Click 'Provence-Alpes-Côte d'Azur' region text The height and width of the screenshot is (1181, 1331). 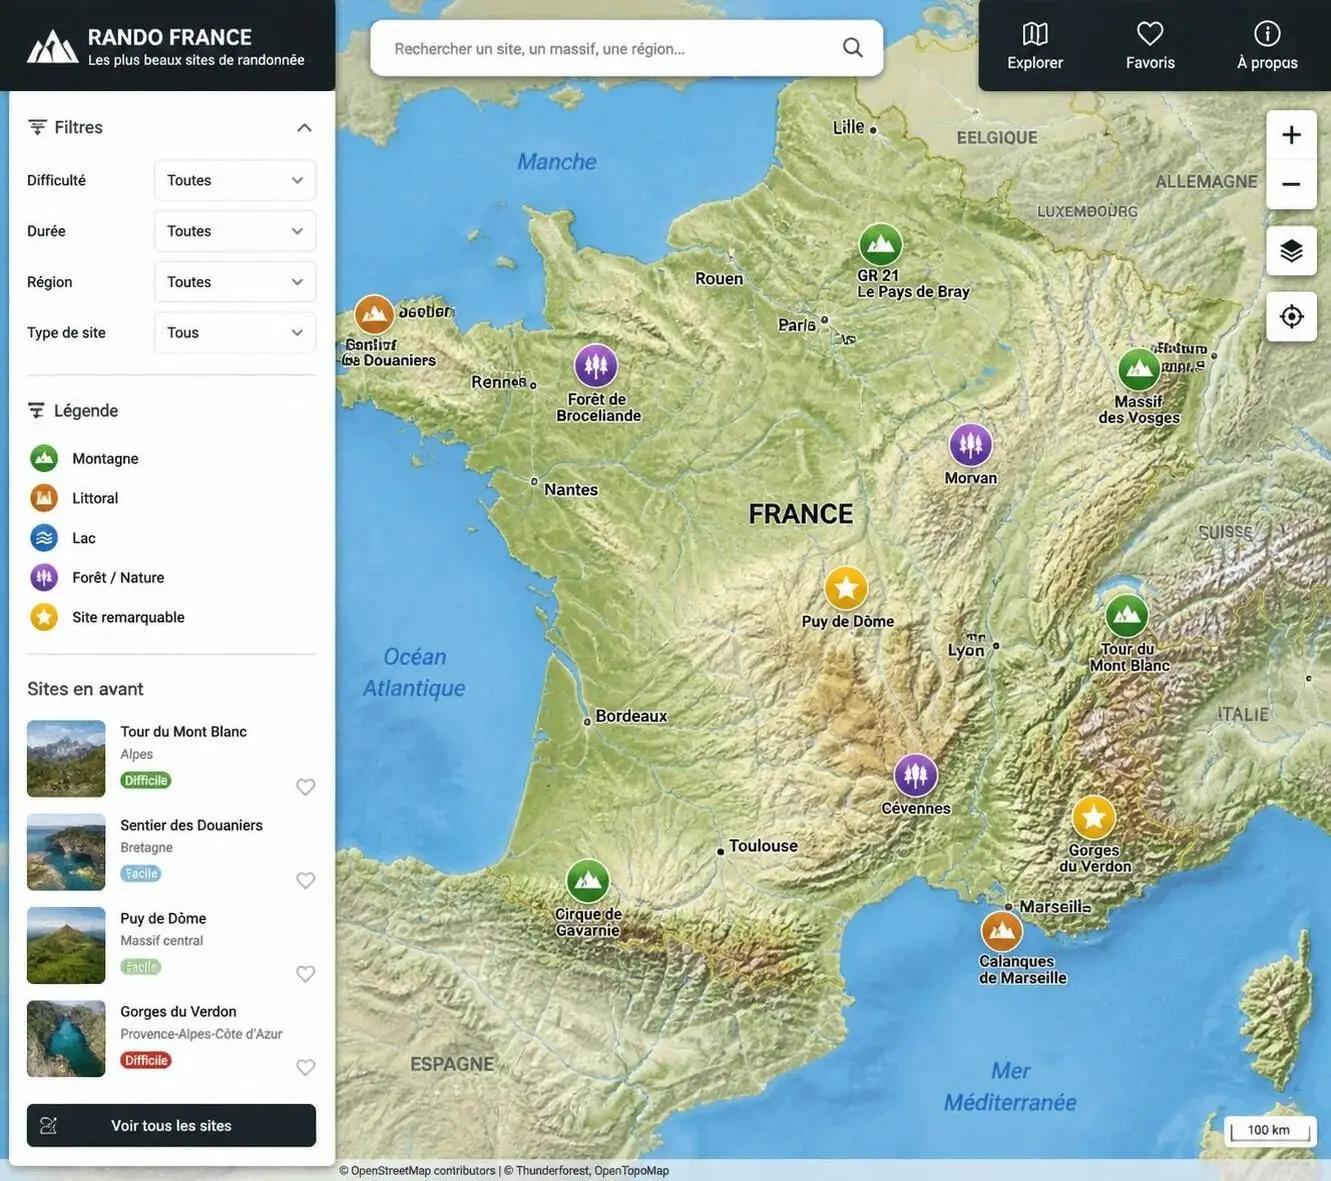coord(201,1034)
